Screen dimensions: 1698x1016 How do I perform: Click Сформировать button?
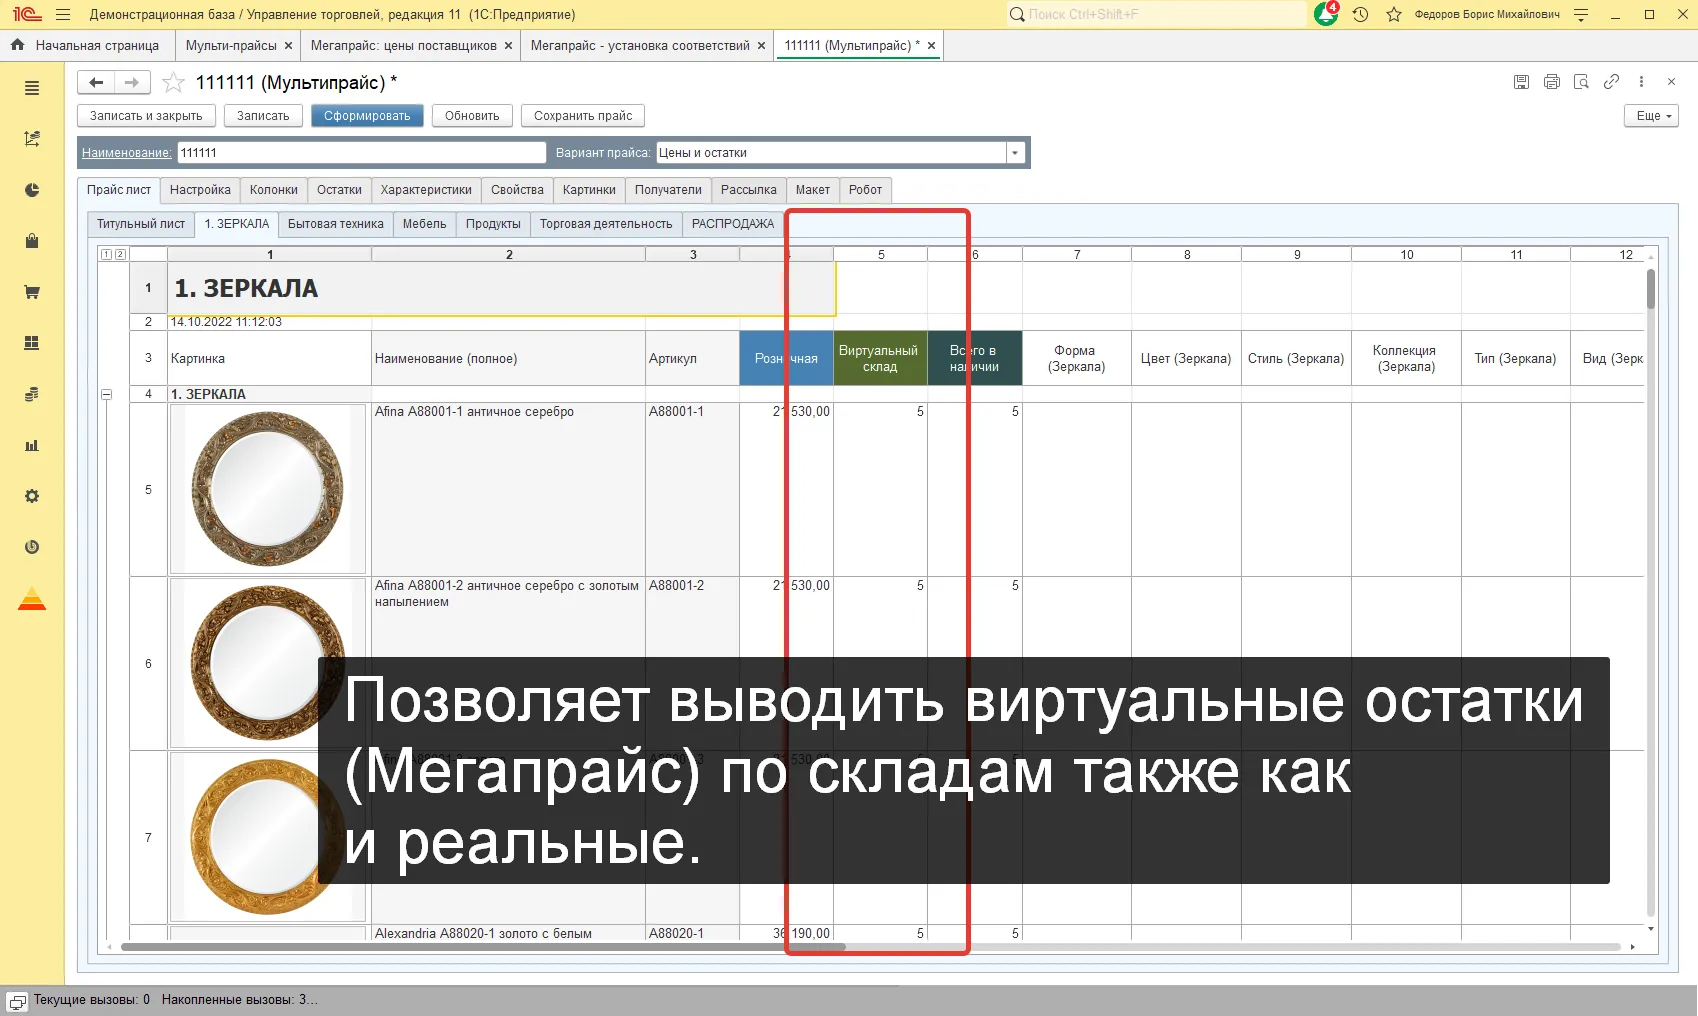pos(367,116)
